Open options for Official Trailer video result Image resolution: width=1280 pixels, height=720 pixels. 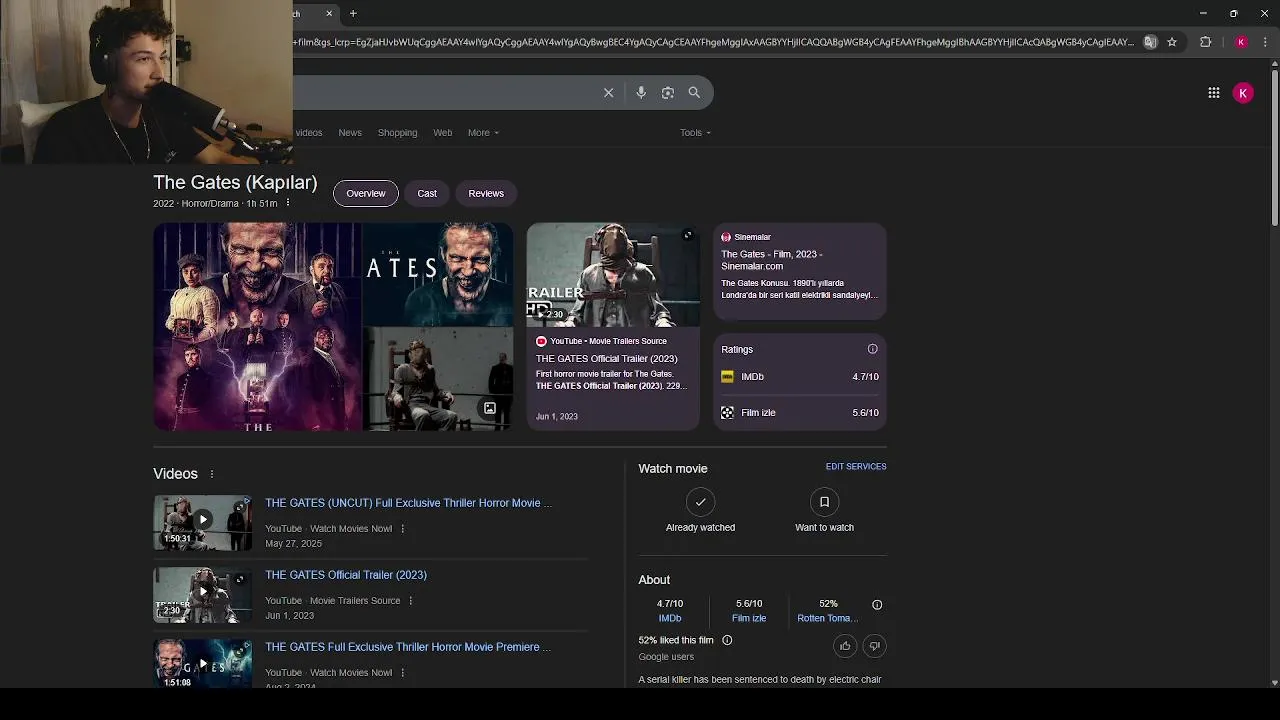411,601
